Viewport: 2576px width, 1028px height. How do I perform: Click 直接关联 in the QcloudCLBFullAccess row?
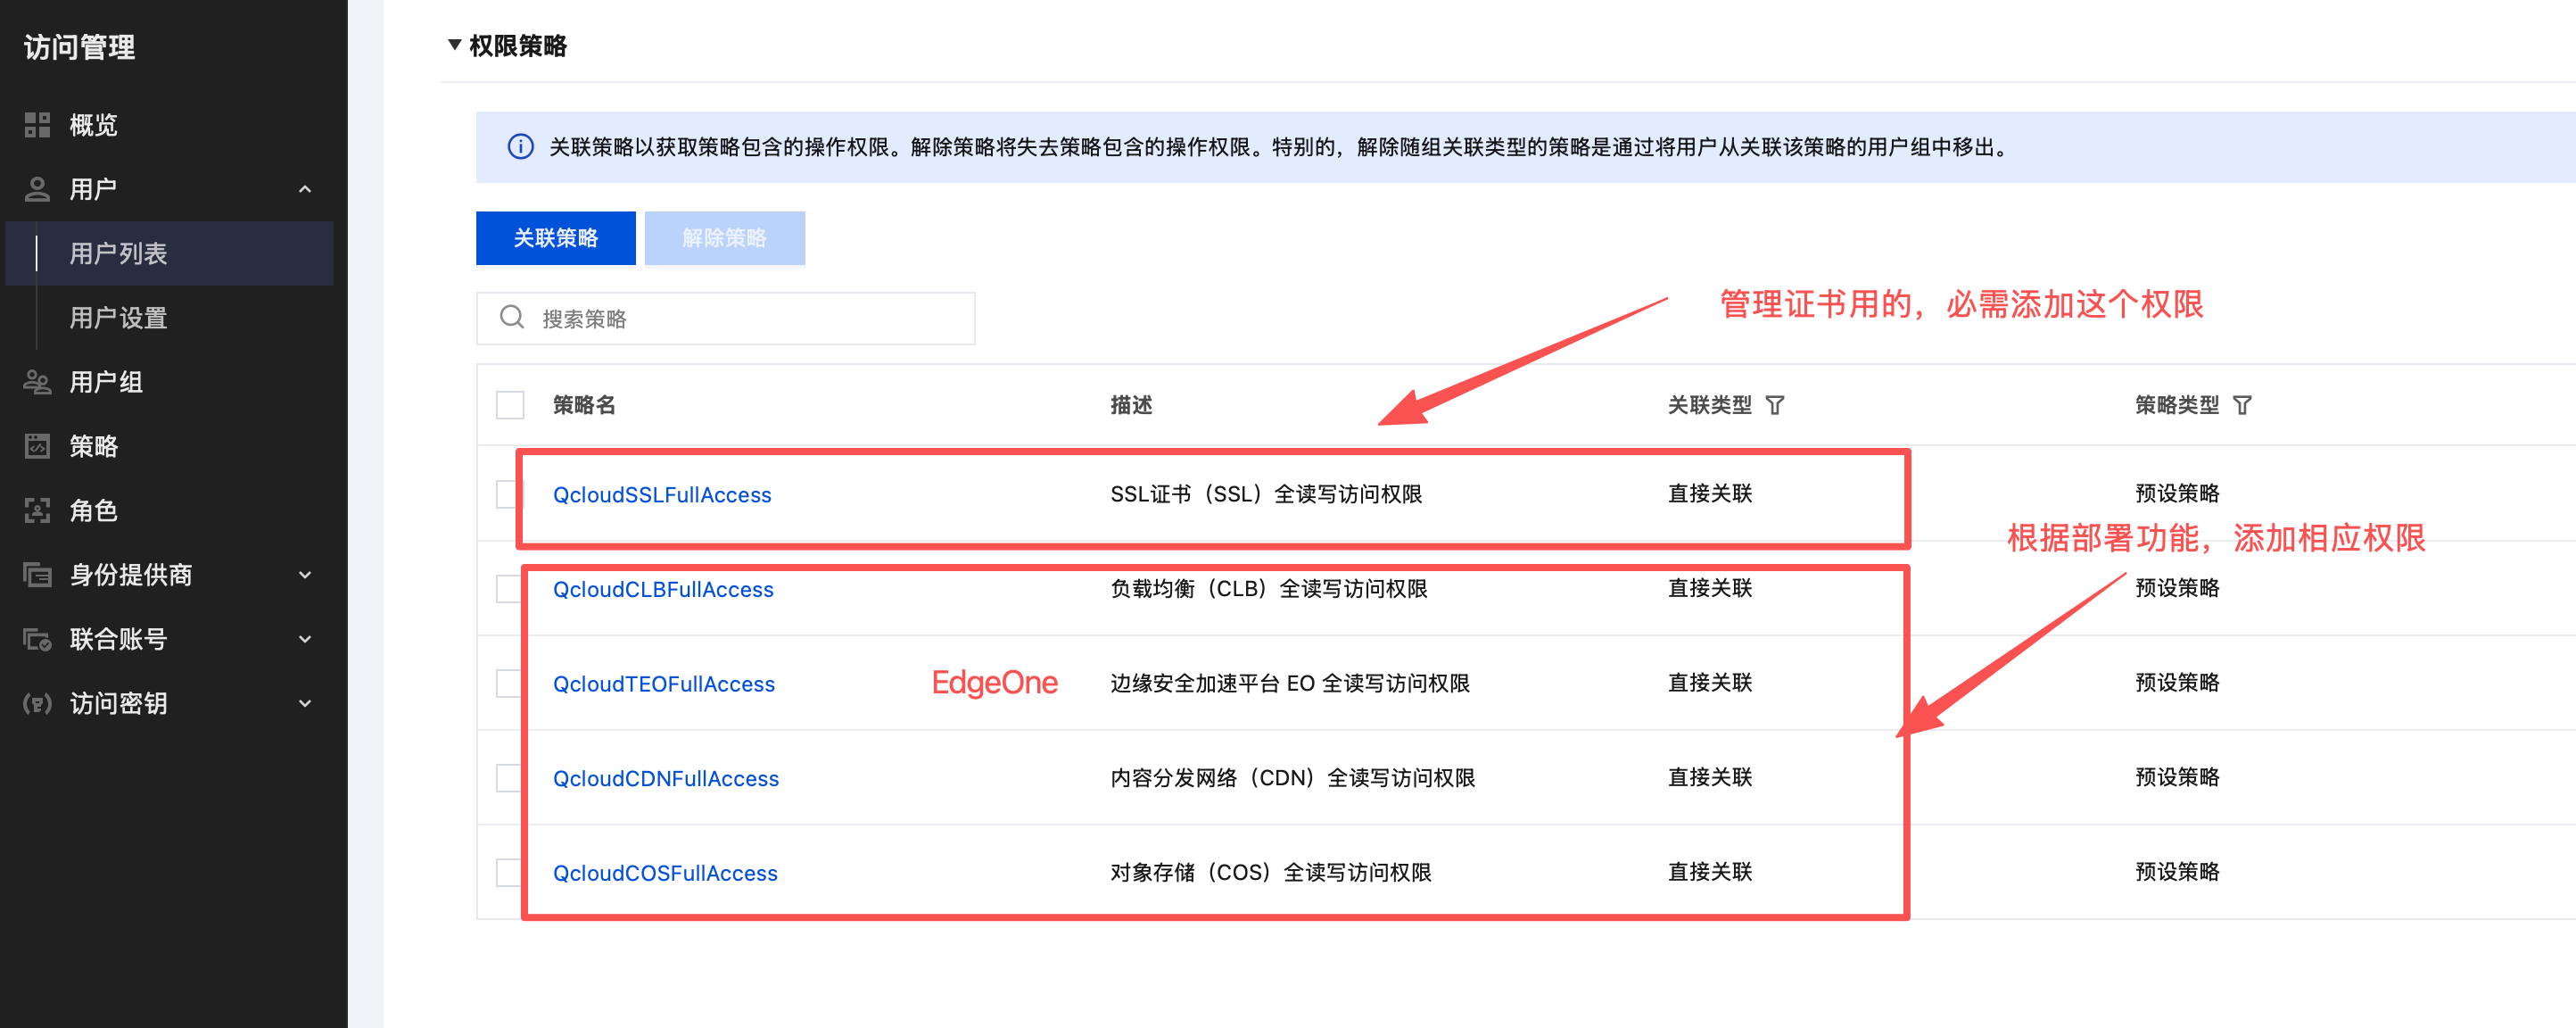click(x=1710, y=589)
